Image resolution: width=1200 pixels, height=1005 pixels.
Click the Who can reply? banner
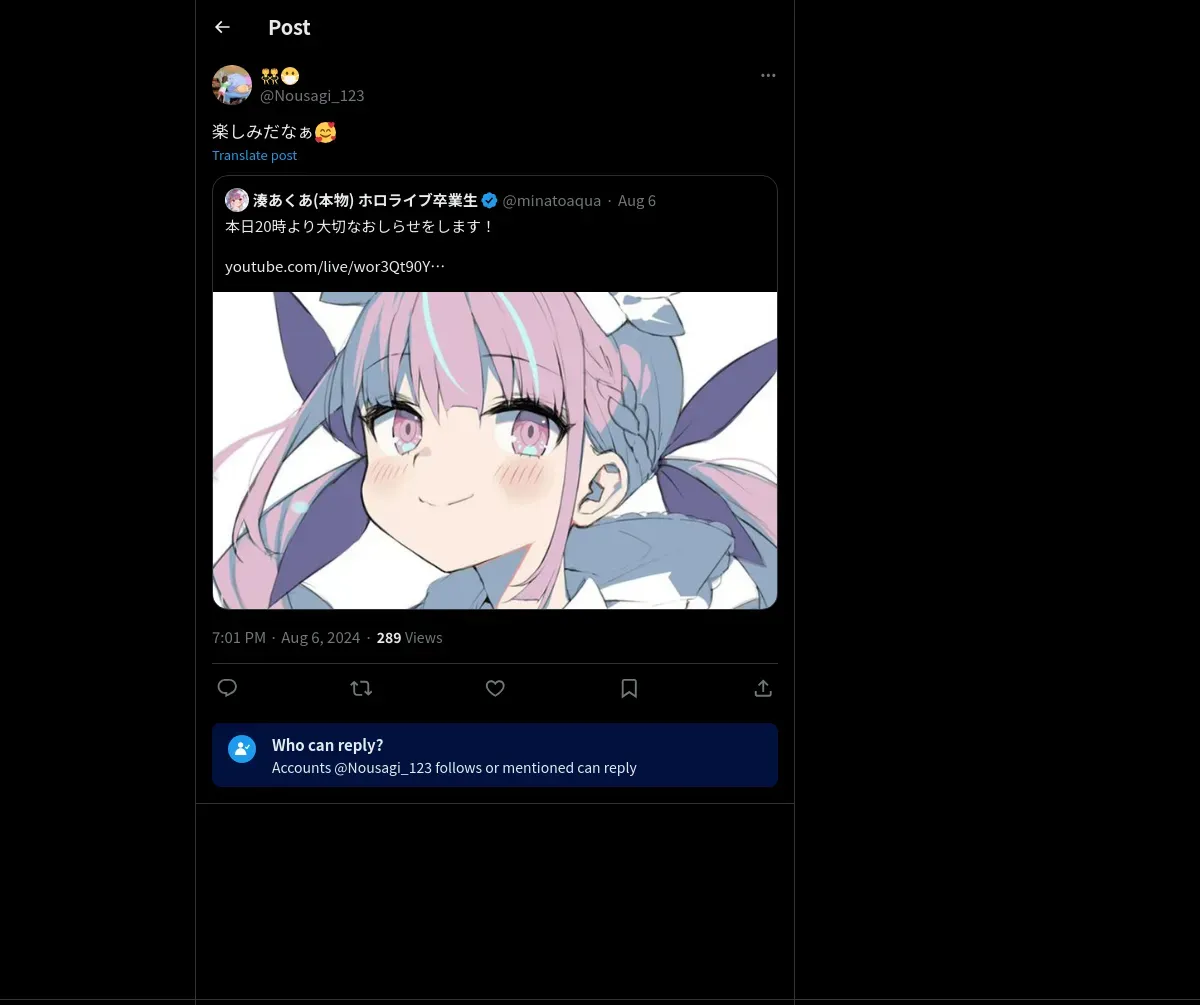click(x=495, y=755)
